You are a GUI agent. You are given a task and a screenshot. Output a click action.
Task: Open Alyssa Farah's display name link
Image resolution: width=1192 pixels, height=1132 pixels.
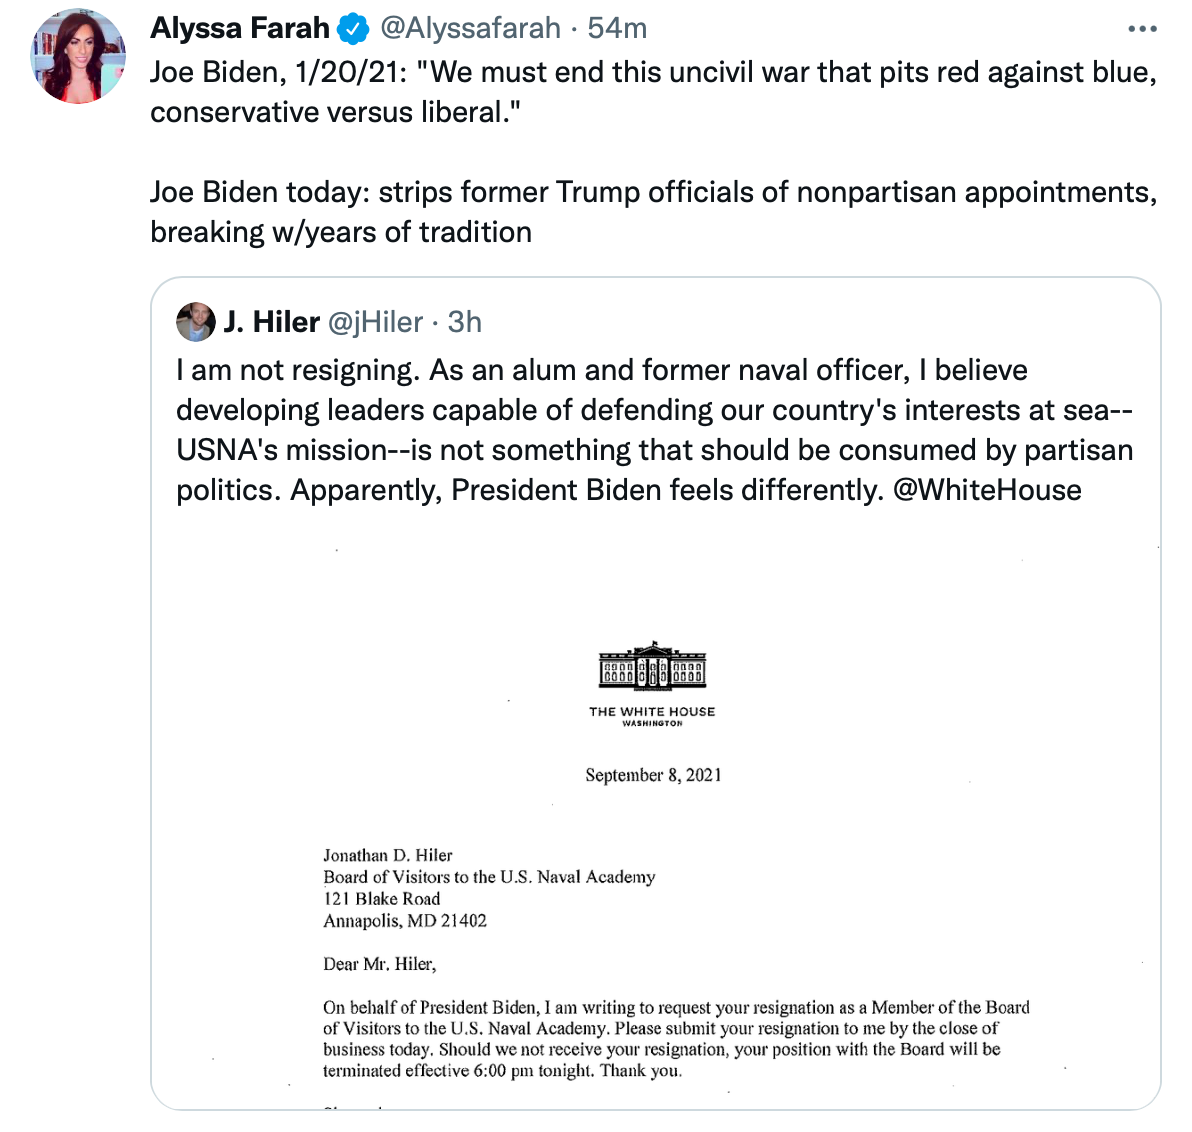(239, 29)
